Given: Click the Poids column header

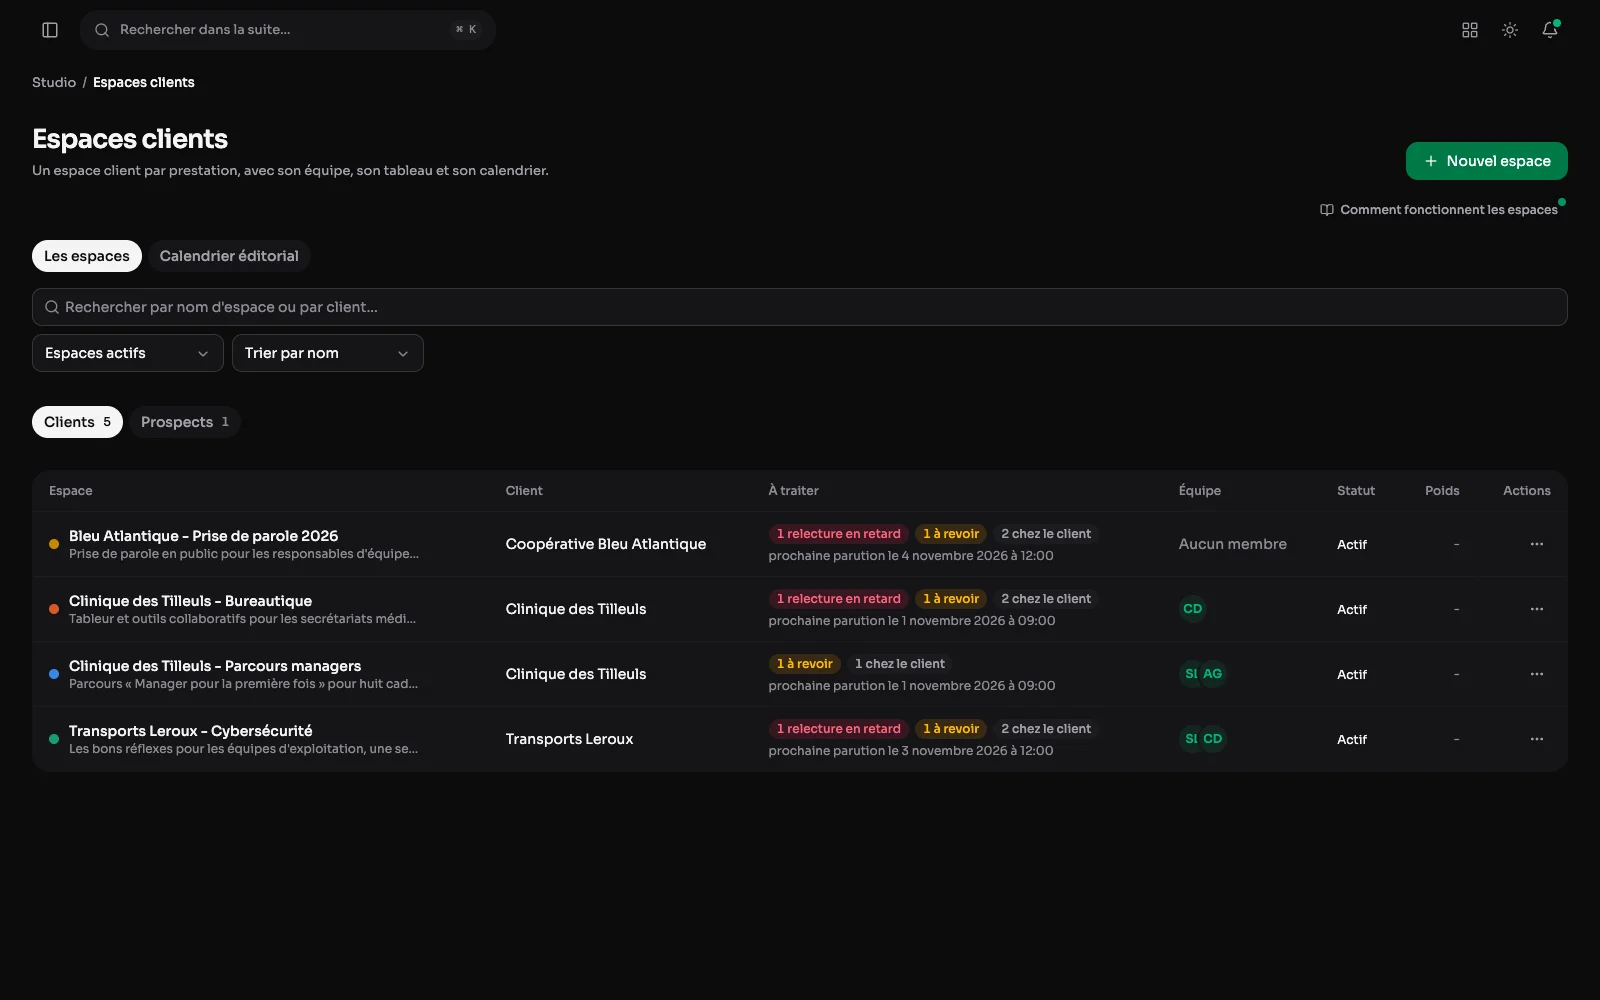Looking at the screenshot, I should 1442,491.
